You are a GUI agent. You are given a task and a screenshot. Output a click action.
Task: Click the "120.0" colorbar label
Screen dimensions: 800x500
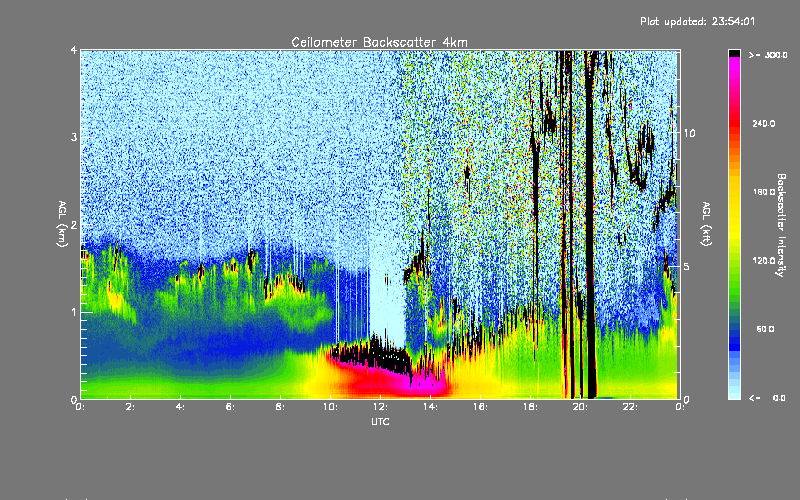(764, 261)
